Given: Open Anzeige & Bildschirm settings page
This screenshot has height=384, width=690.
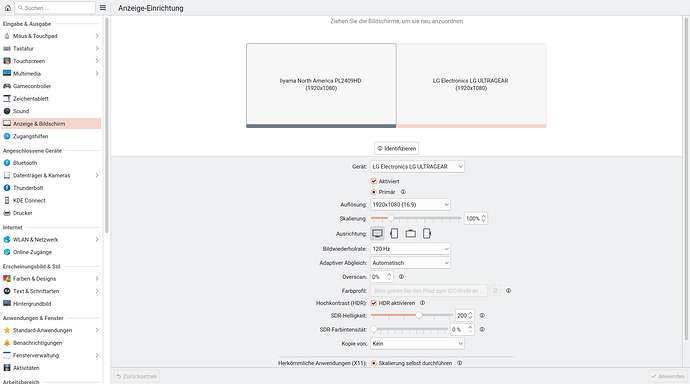Looking at the screenshot, I should pyautogui.click(x=51, y=124).
